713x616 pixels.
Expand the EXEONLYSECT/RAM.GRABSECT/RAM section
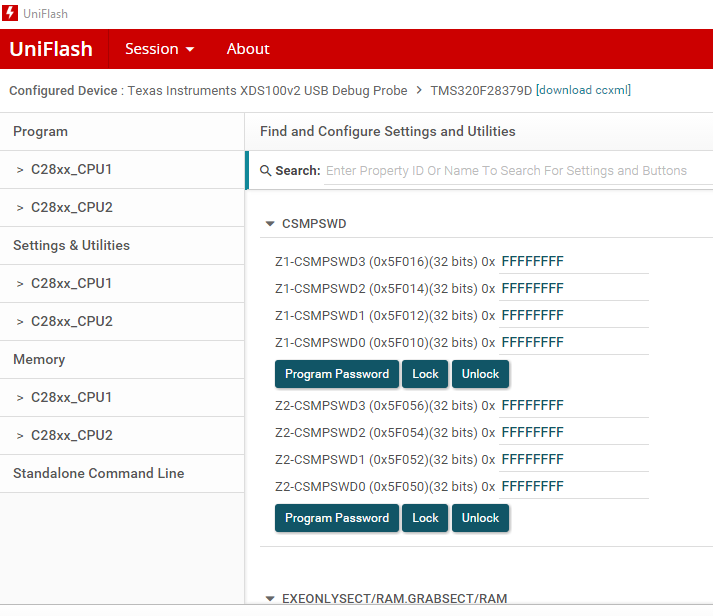coord(270,598)
